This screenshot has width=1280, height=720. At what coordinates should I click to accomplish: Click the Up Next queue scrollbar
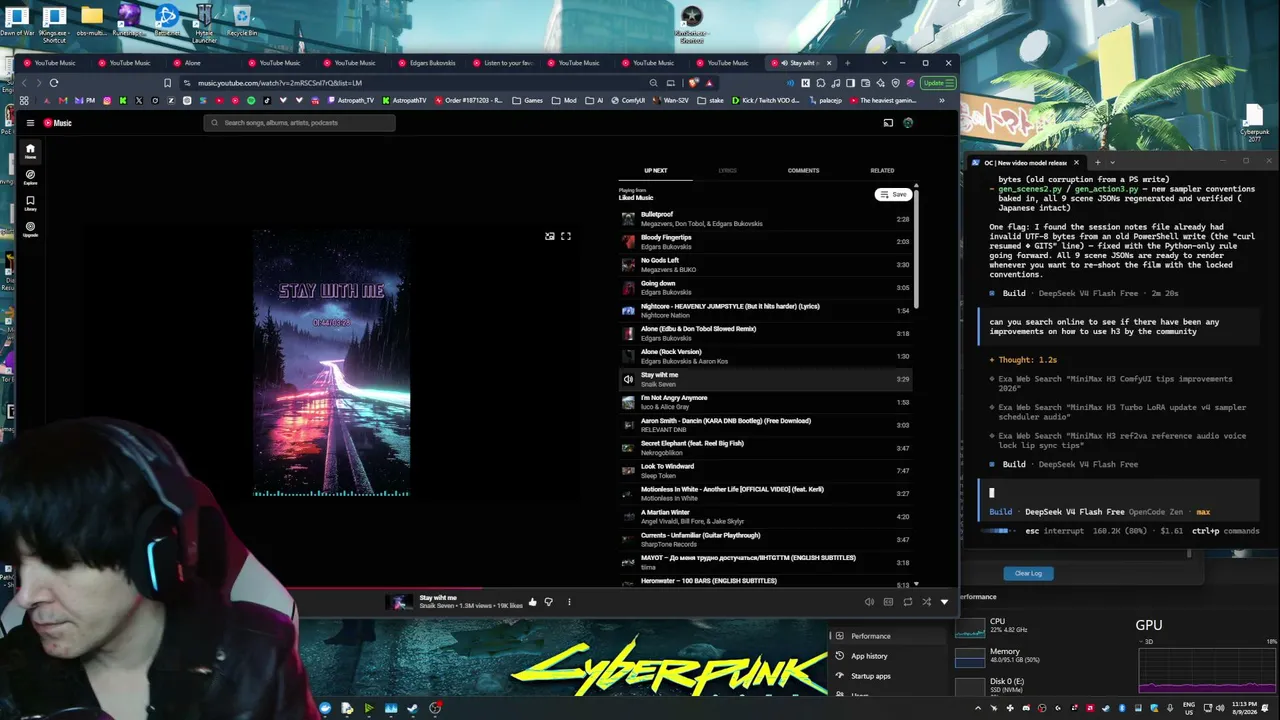pyautogui.click(x=915, y=247)
